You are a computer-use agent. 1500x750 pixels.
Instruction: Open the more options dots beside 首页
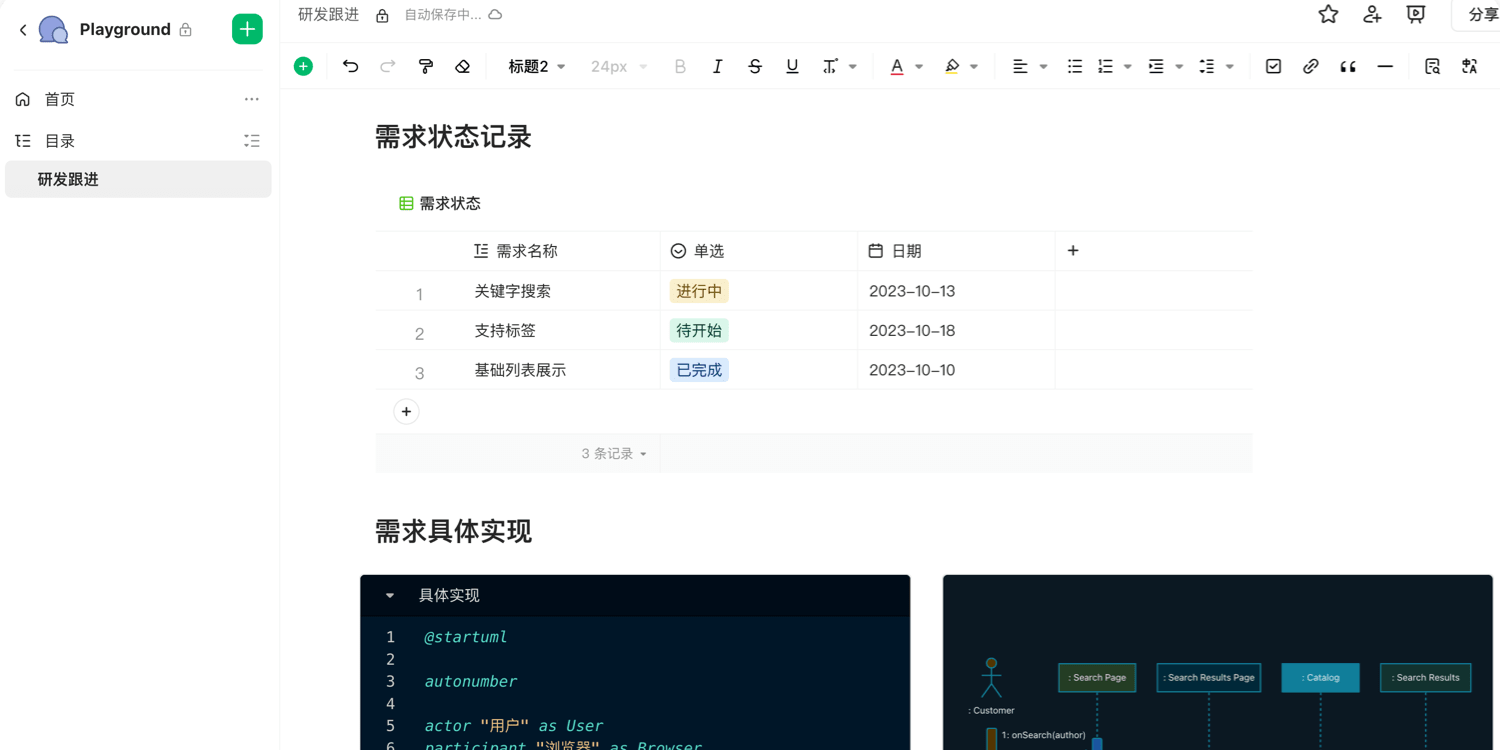252,99
